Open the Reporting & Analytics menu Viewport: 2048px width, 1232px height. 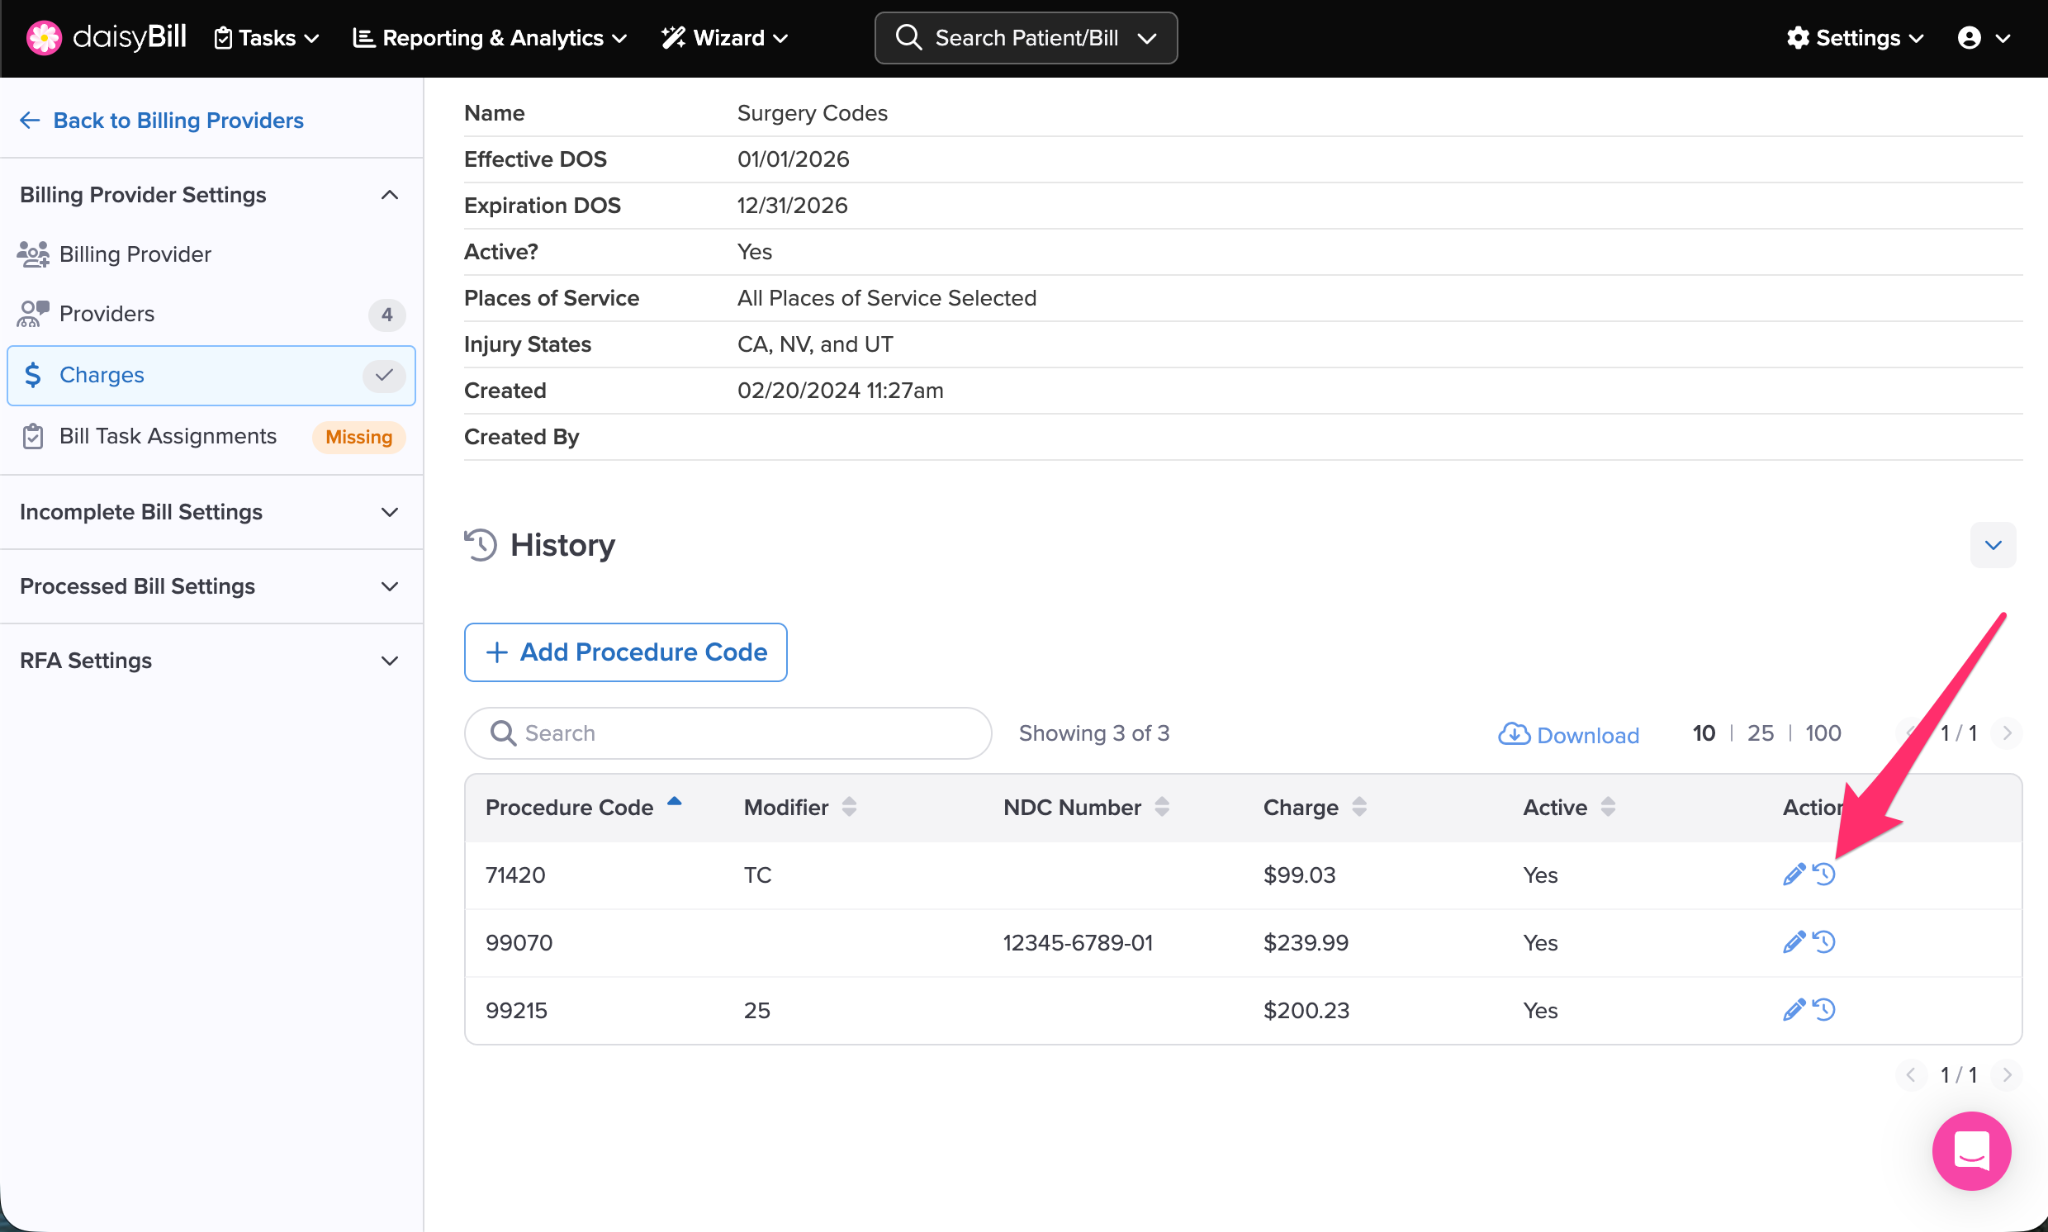click(490, 38)
